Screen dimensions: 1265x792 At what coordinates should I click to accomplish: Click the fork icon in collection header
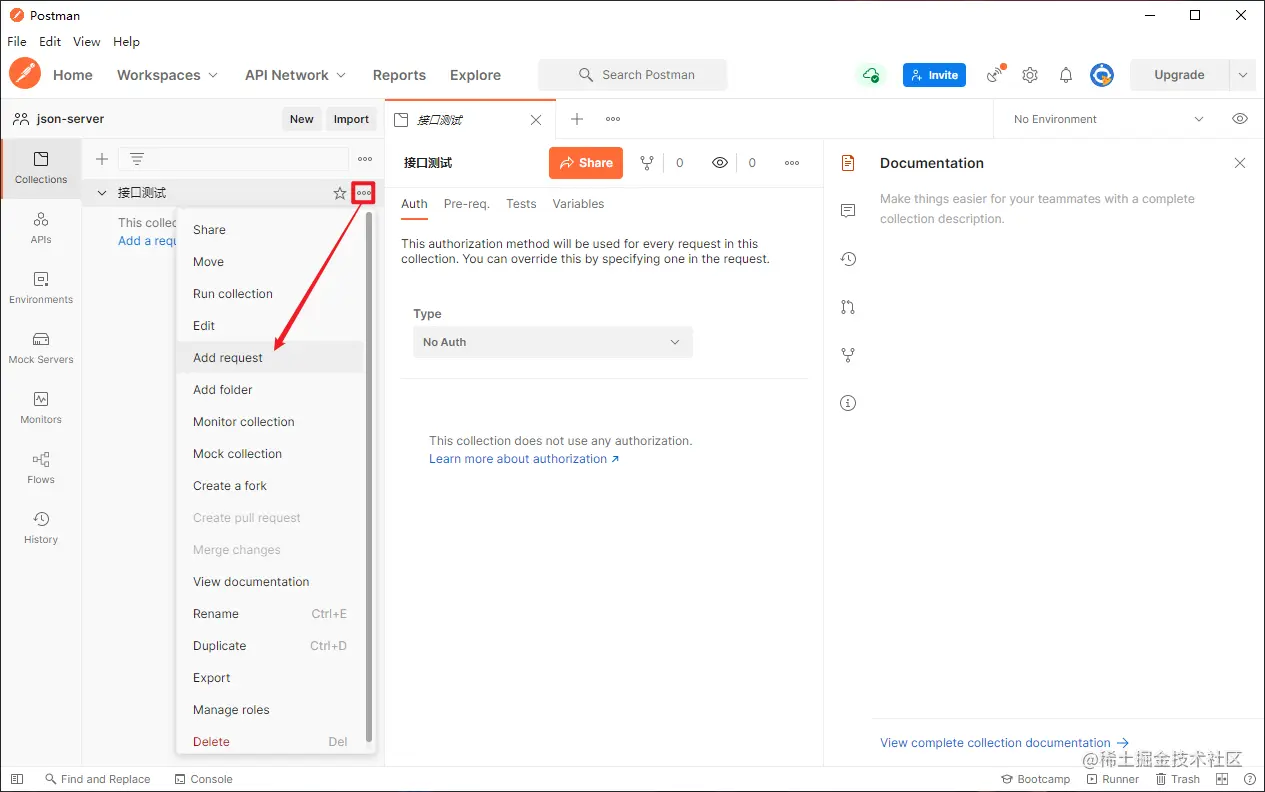(647, 163)
